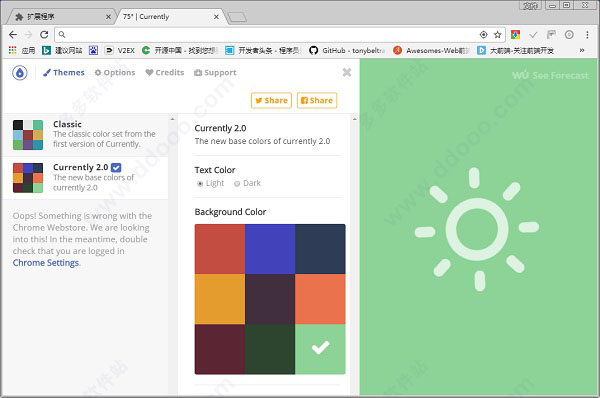The height and width of the screenshot is (398, 600).
Task: Open the Awesomes-Web bookmark
Action: coord(432,50)
